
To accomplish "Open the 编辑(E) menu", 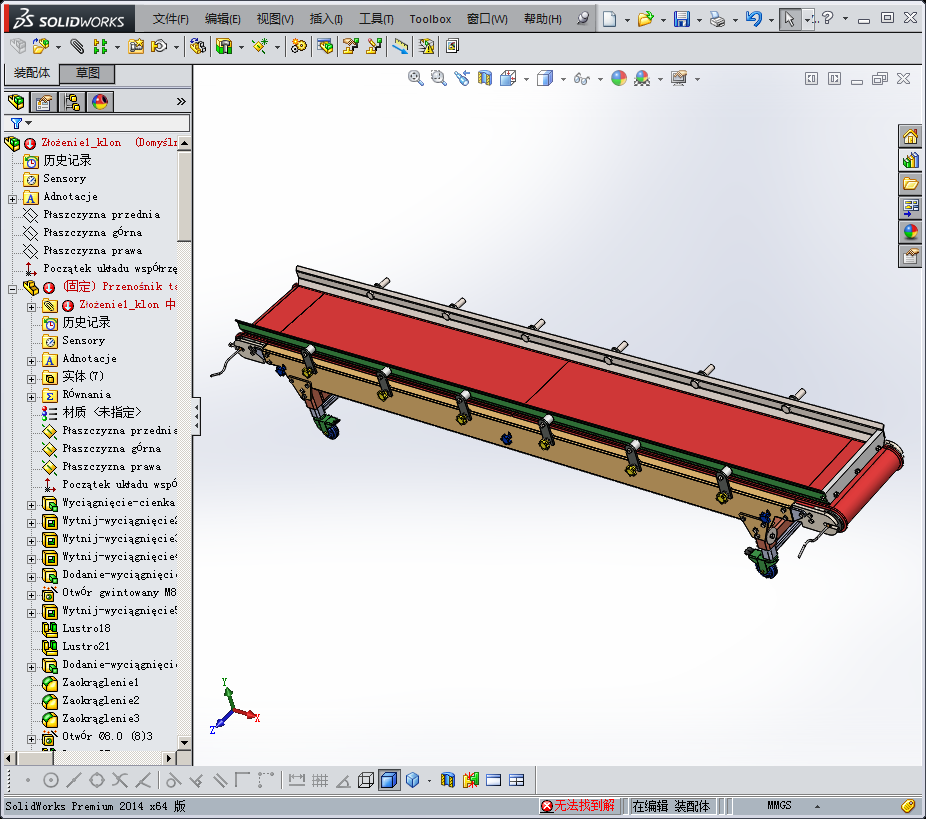I will click(x=223, y=19).
